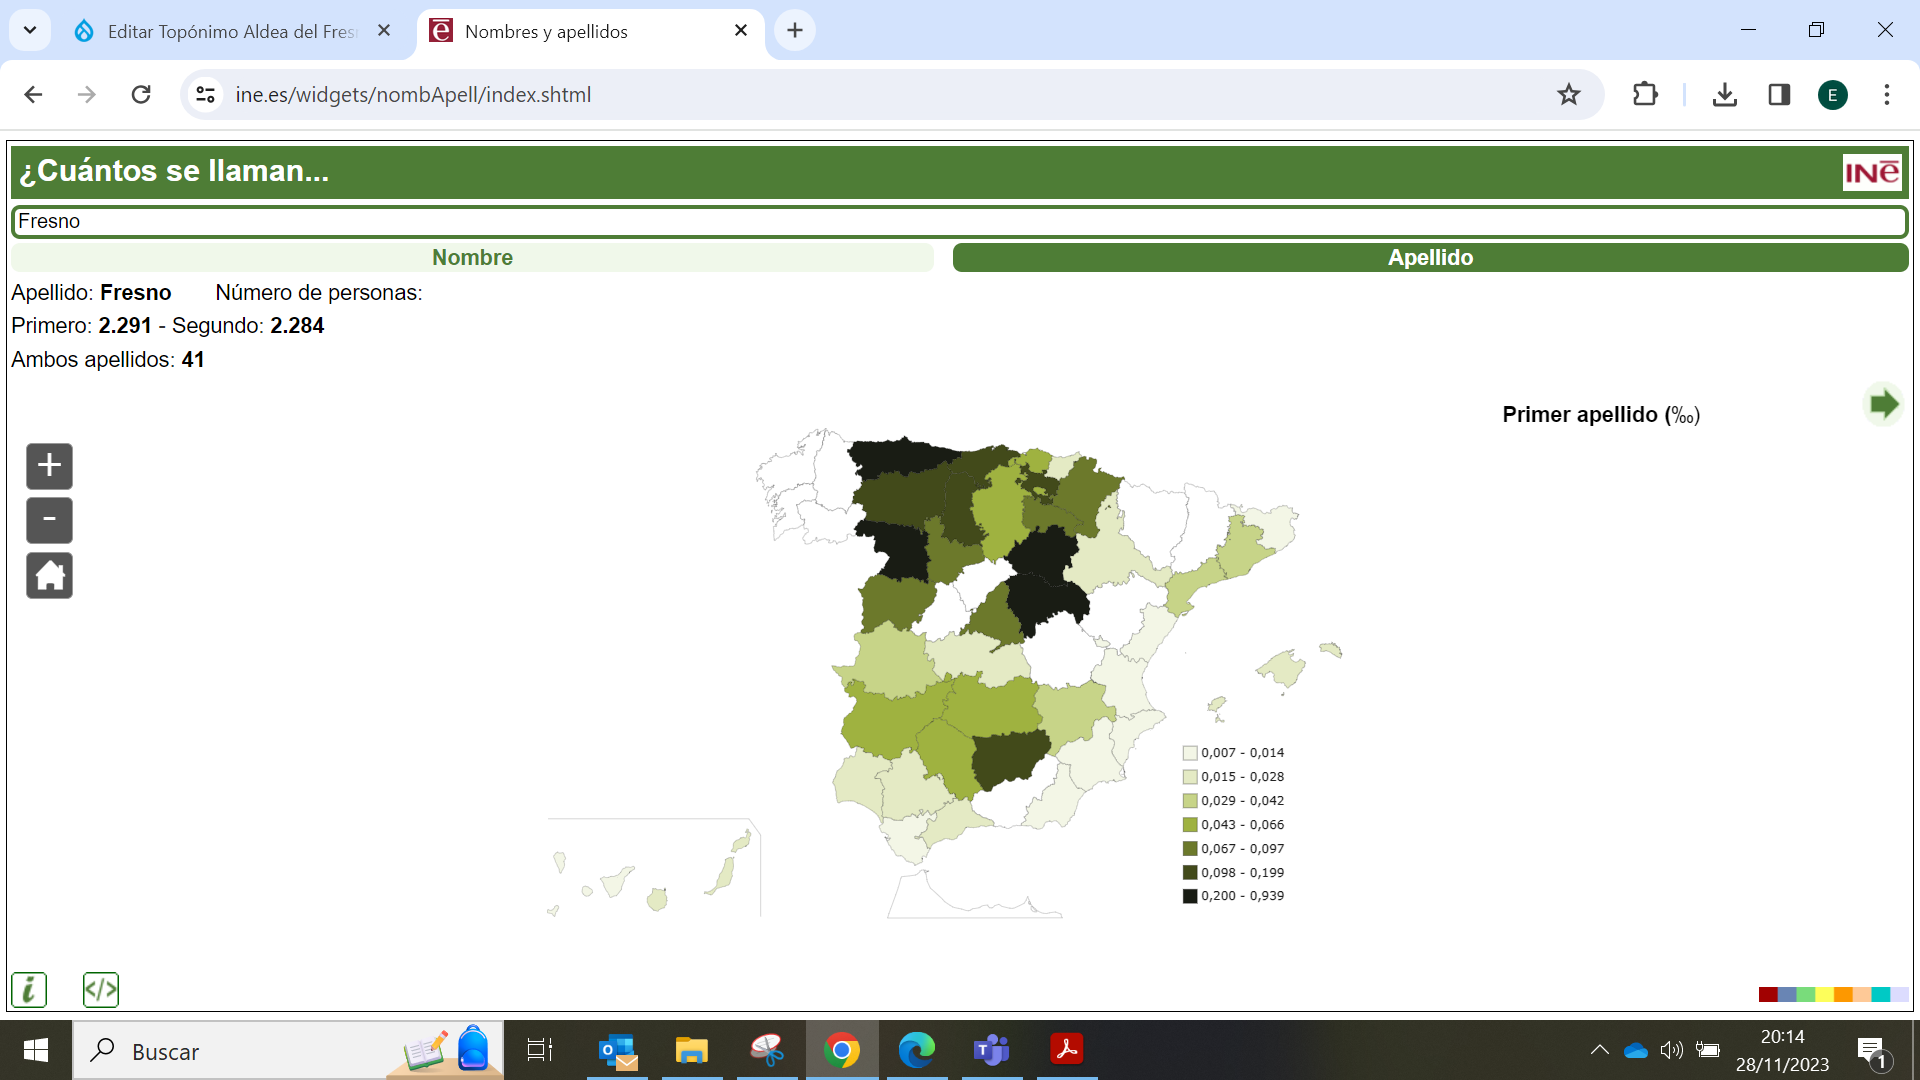Viewport: 1920px width, 1080px height.
Task: Open the embed code icon
Action: 101,990
